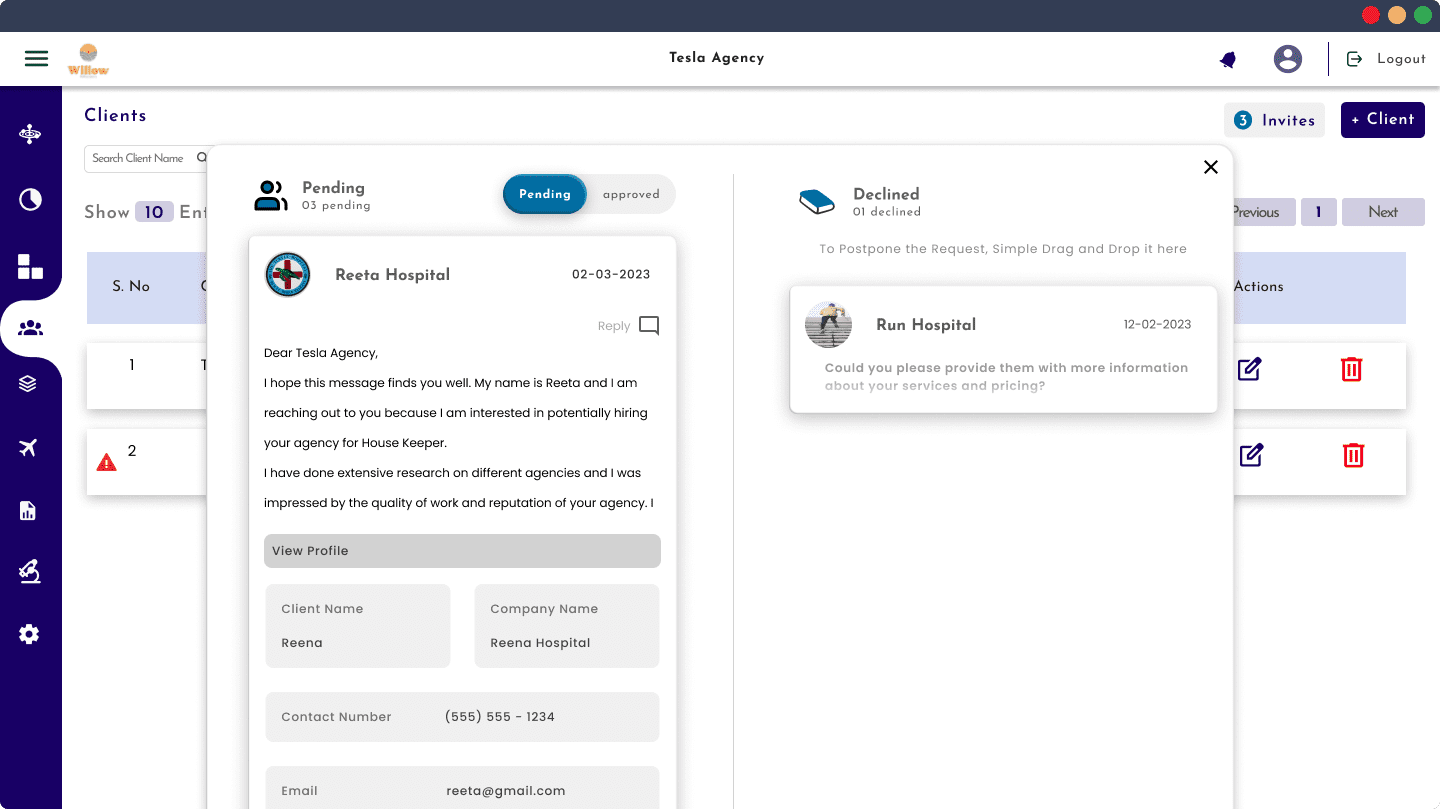Open the microscope sidebar icon
This screenshot has width=1440, height=809.
29,572
